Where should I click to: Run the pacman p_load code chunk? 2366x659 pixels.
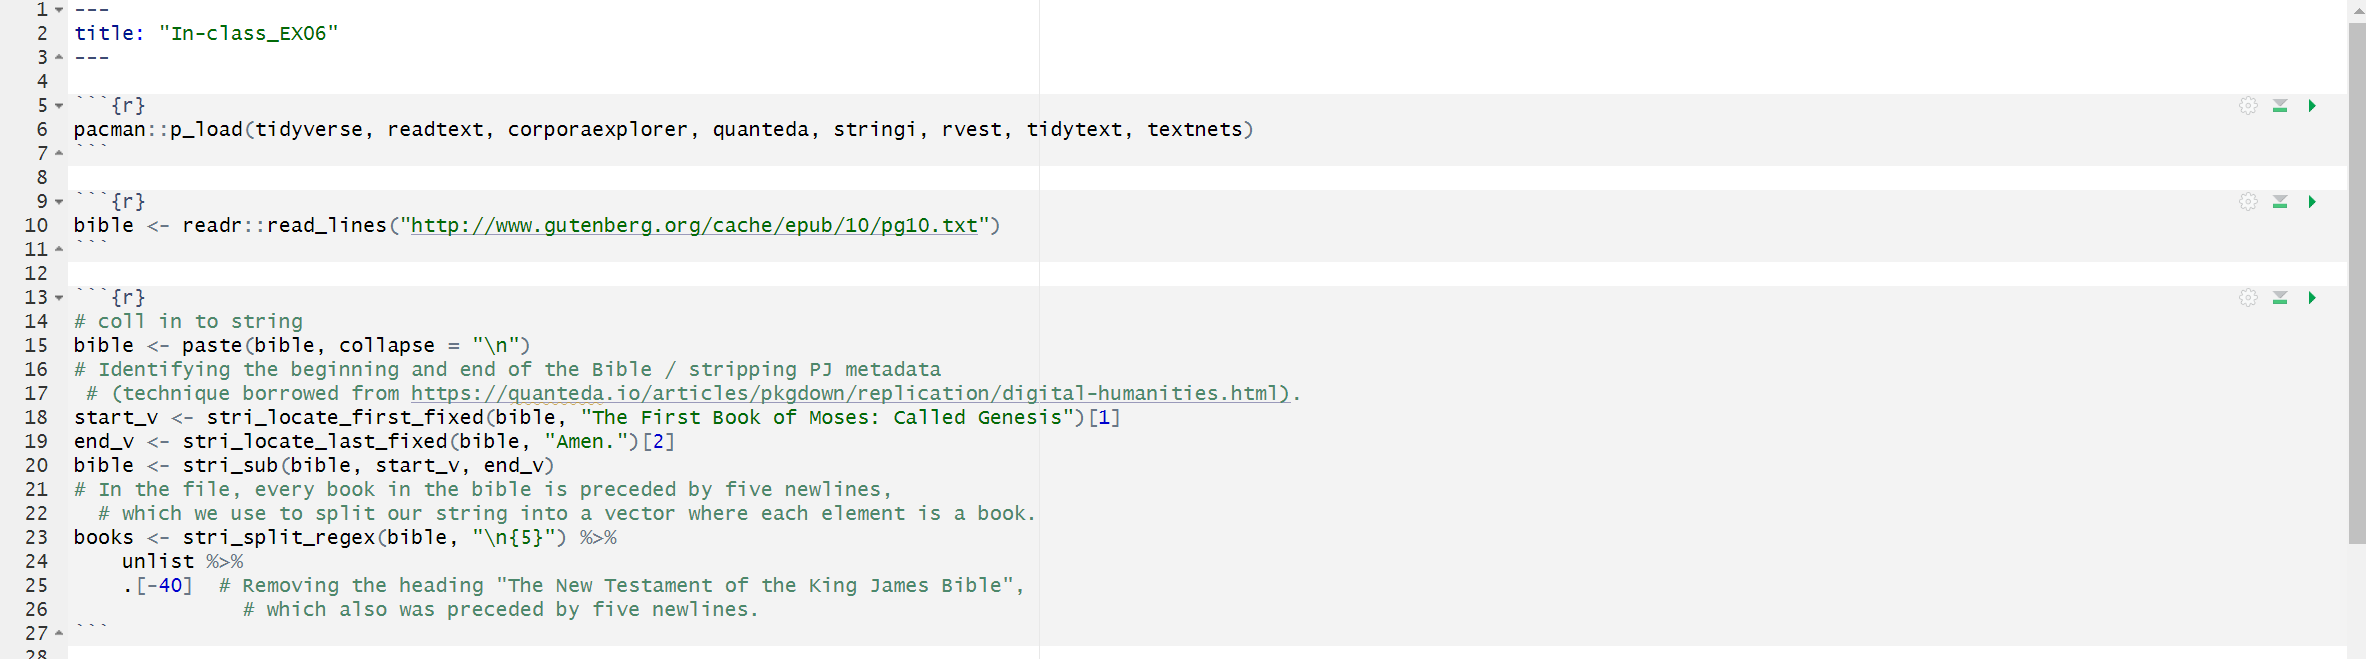(x=2312, y=106)
